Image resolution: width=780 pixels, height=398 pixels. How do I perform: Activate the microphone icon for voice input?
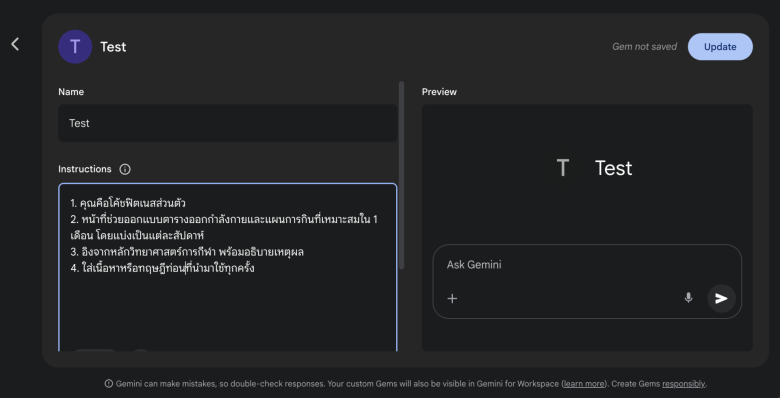688,298
